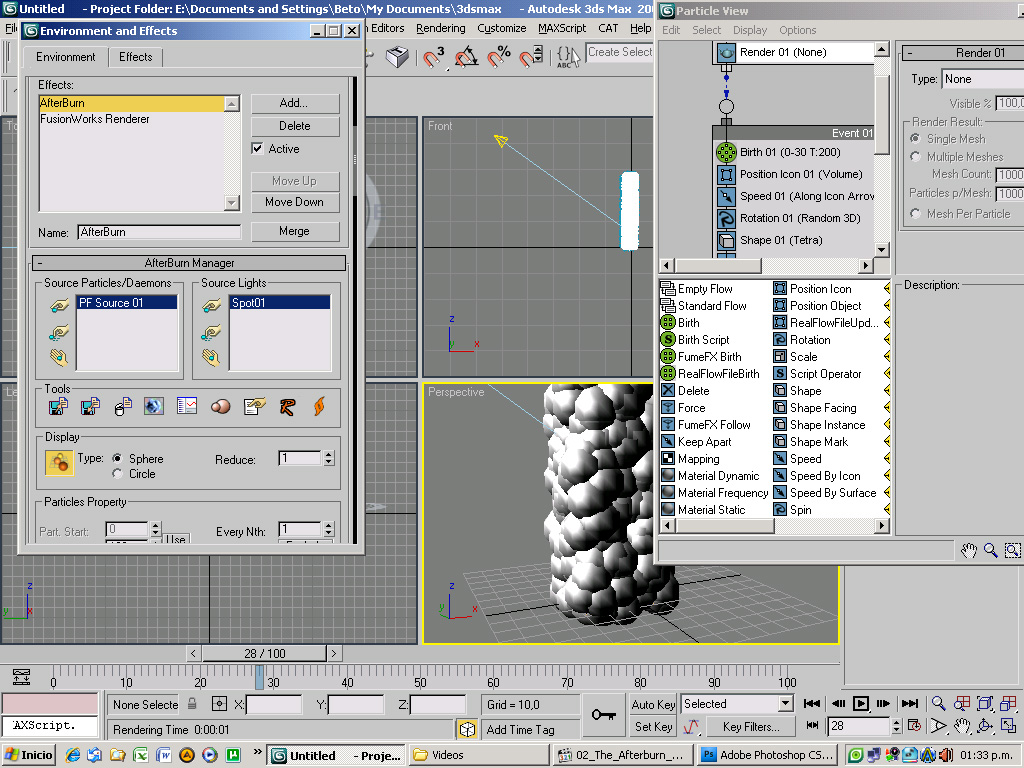The width and height of the screenshot is (1024, 768).
Task: Toggle the yellow particle display icon
Action: pos(59,462)
